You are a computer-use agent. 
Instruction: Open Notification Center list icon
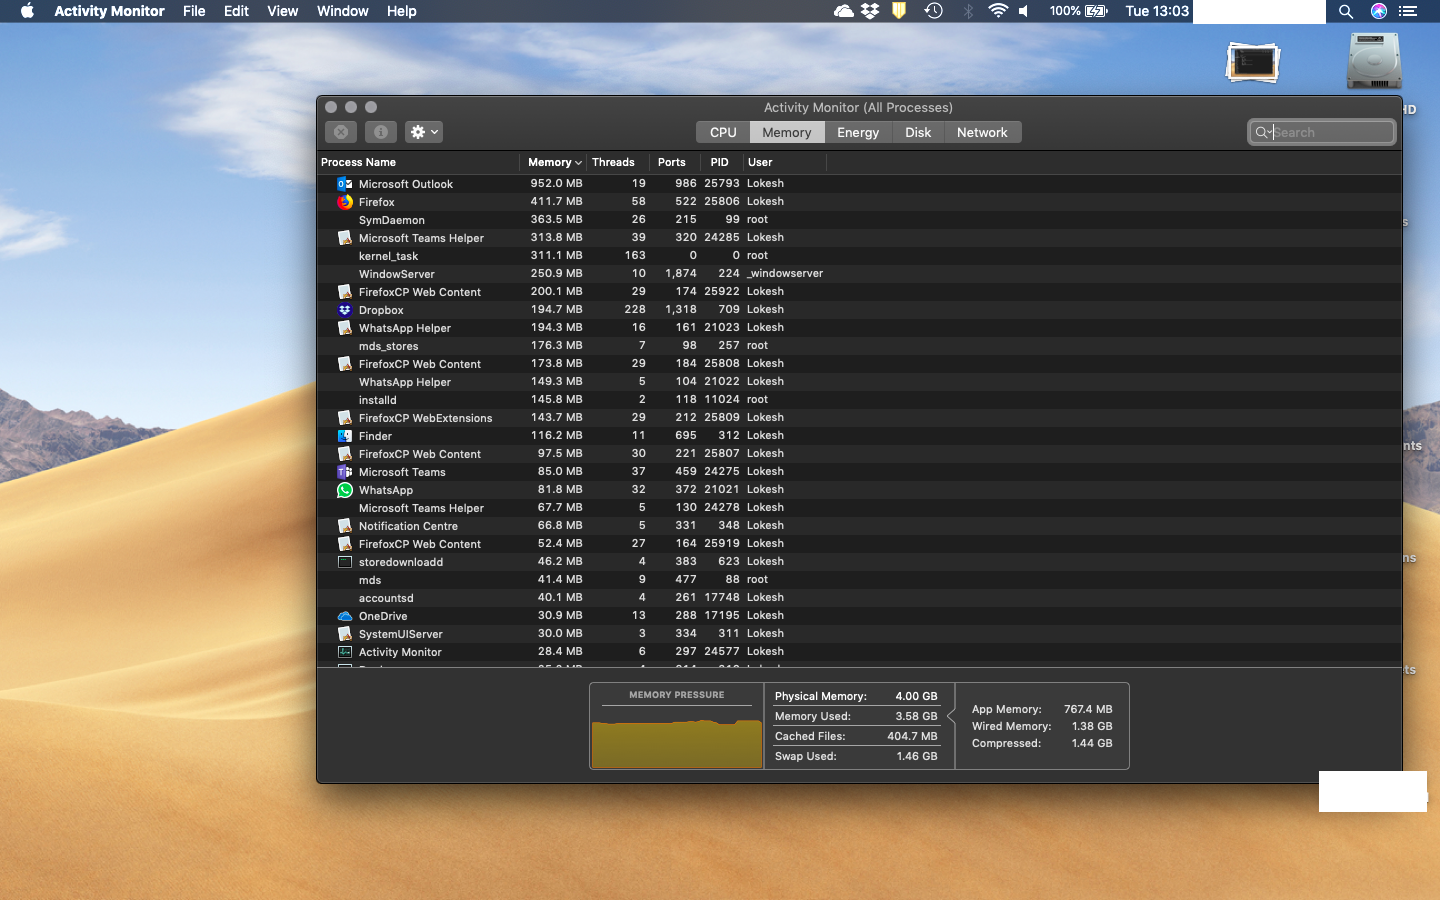(x=1409, y=11)
